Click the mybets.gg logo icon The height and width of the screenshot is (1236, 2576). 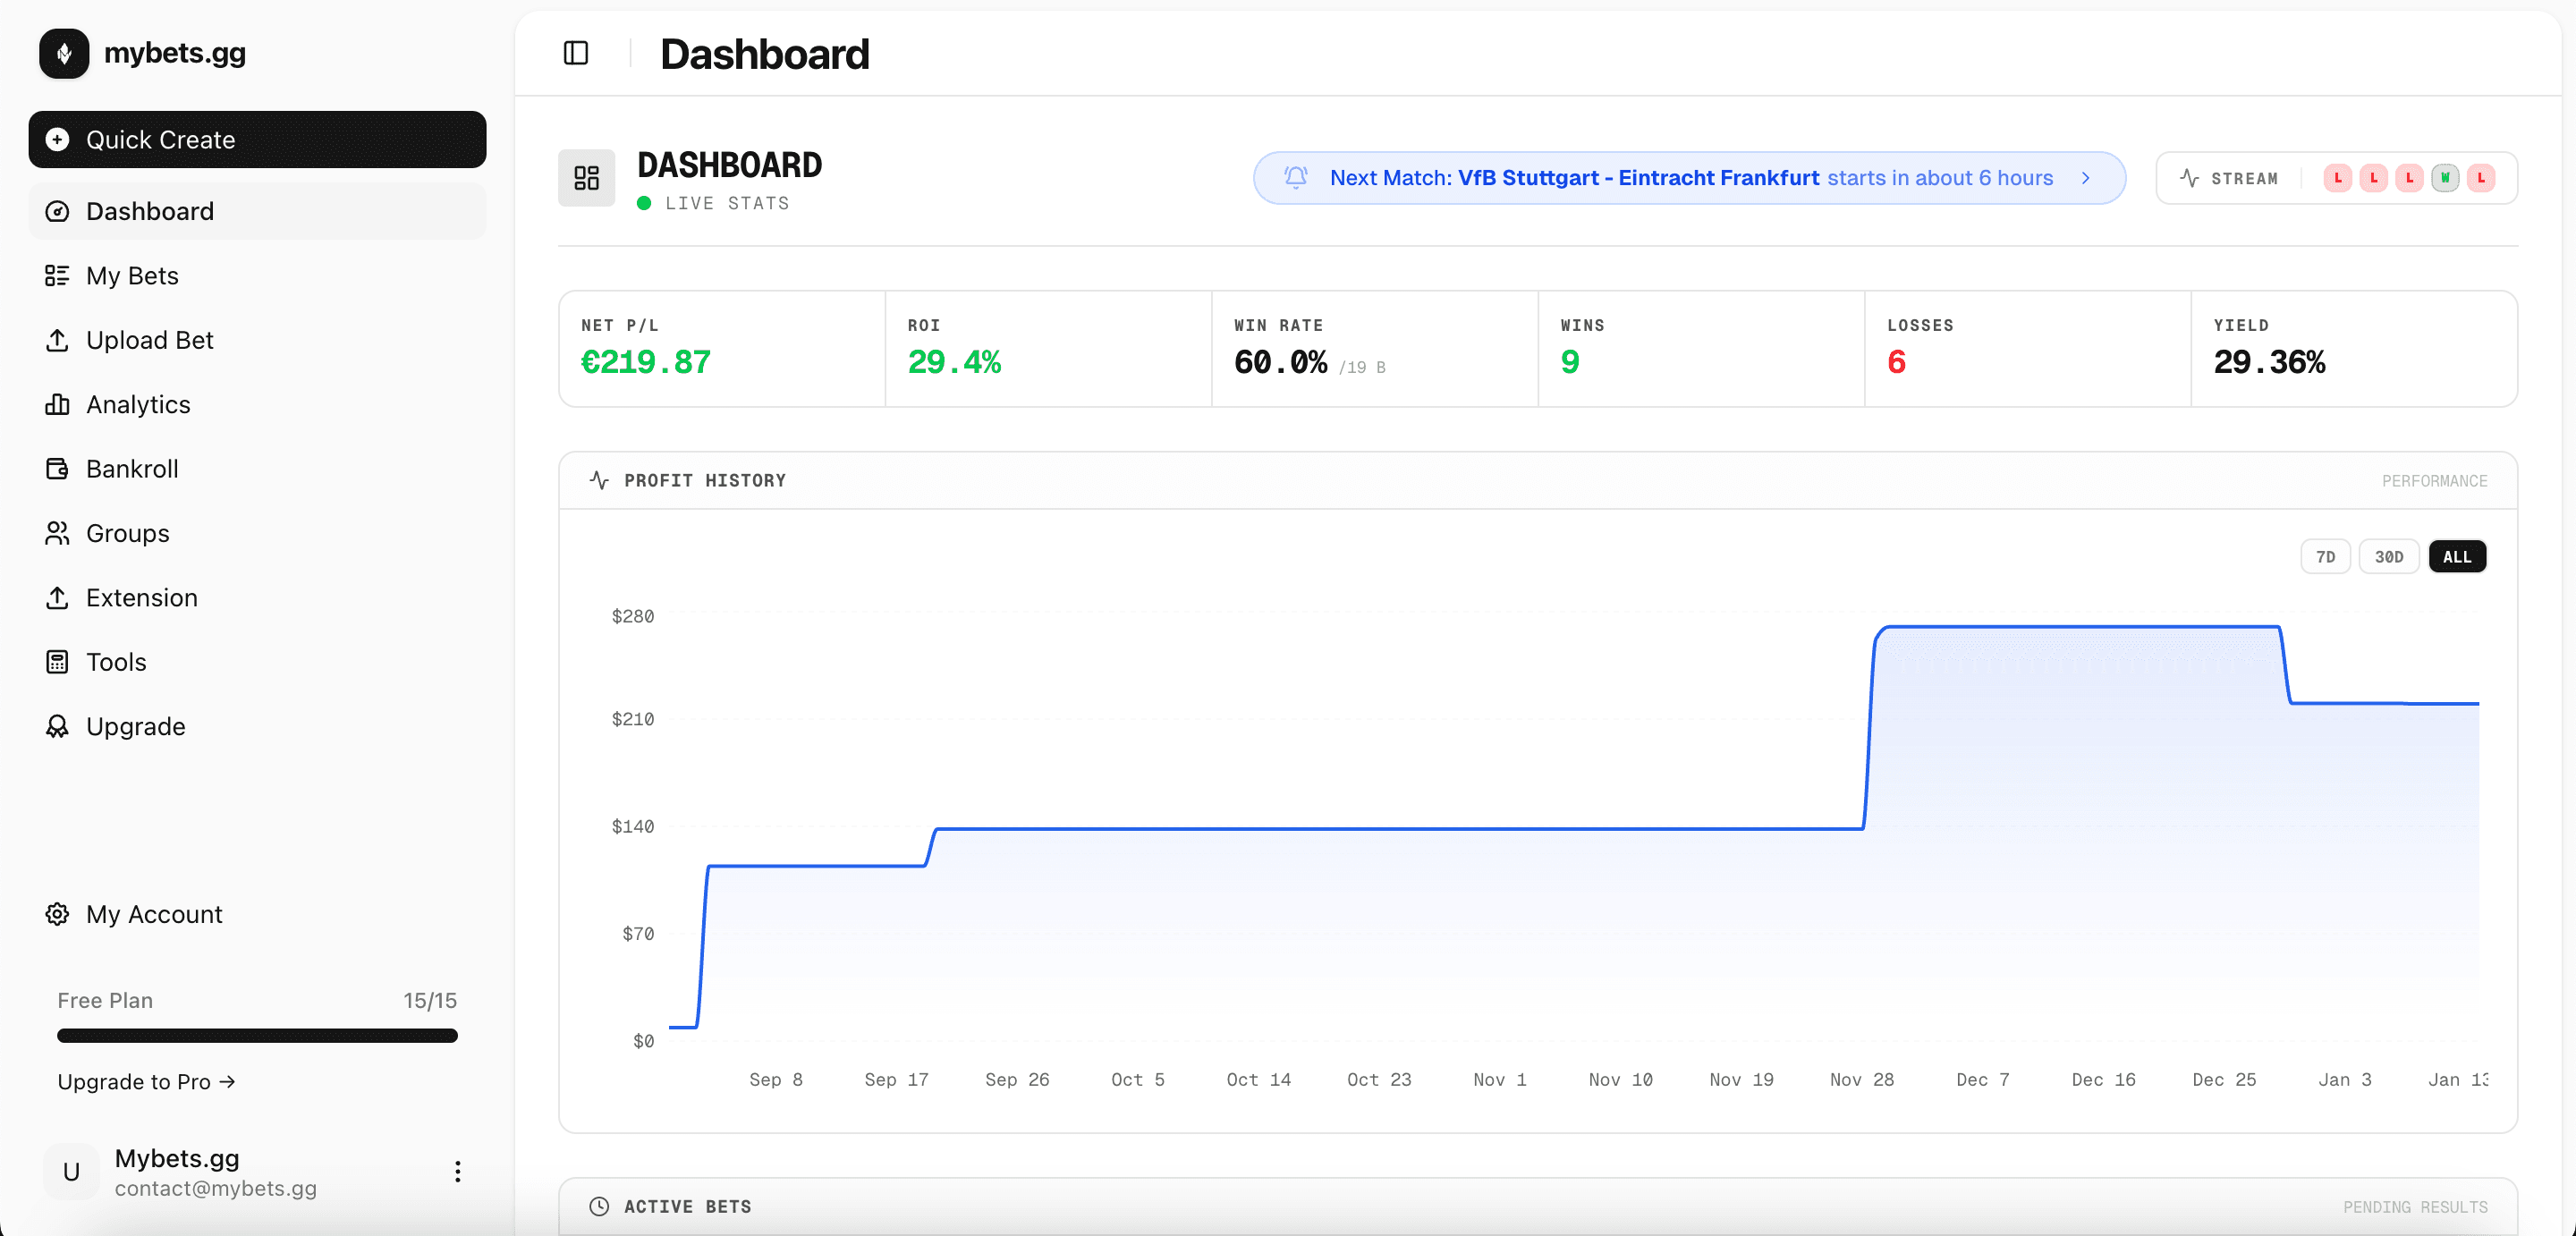tap(63, 53)
